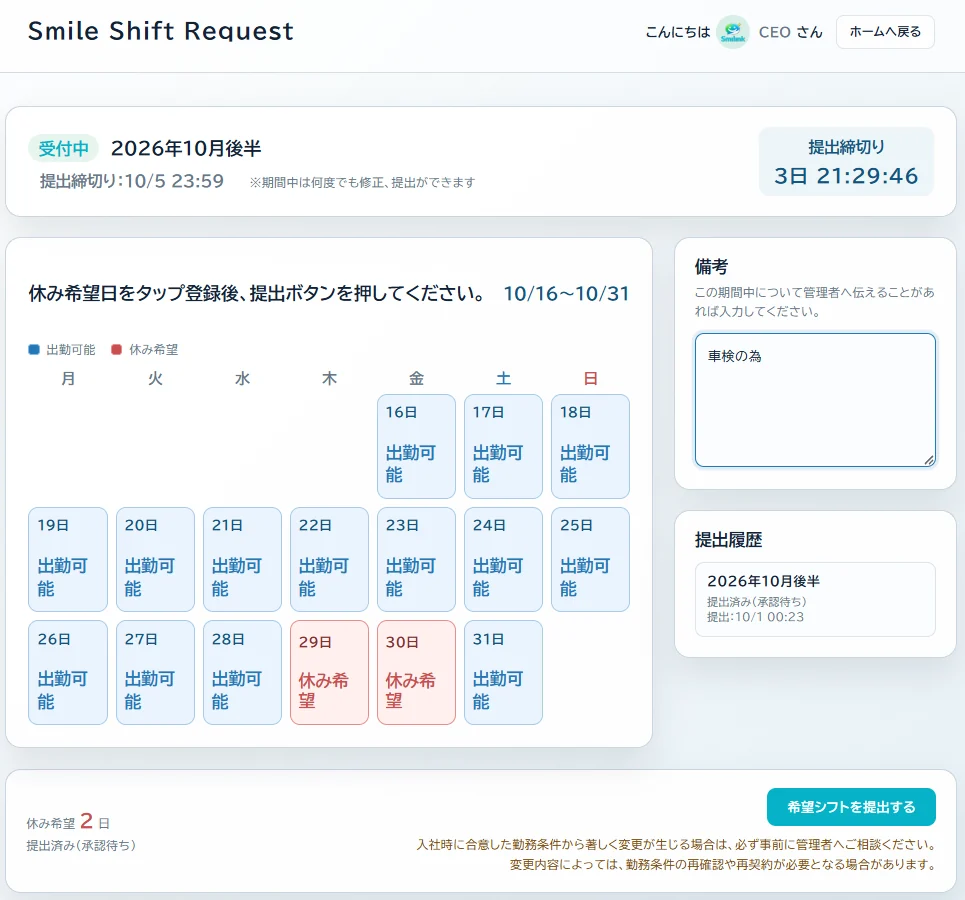Toggle day-off request for 22日
This screenshot has height=900, width=965.
(x=329, y=560)
